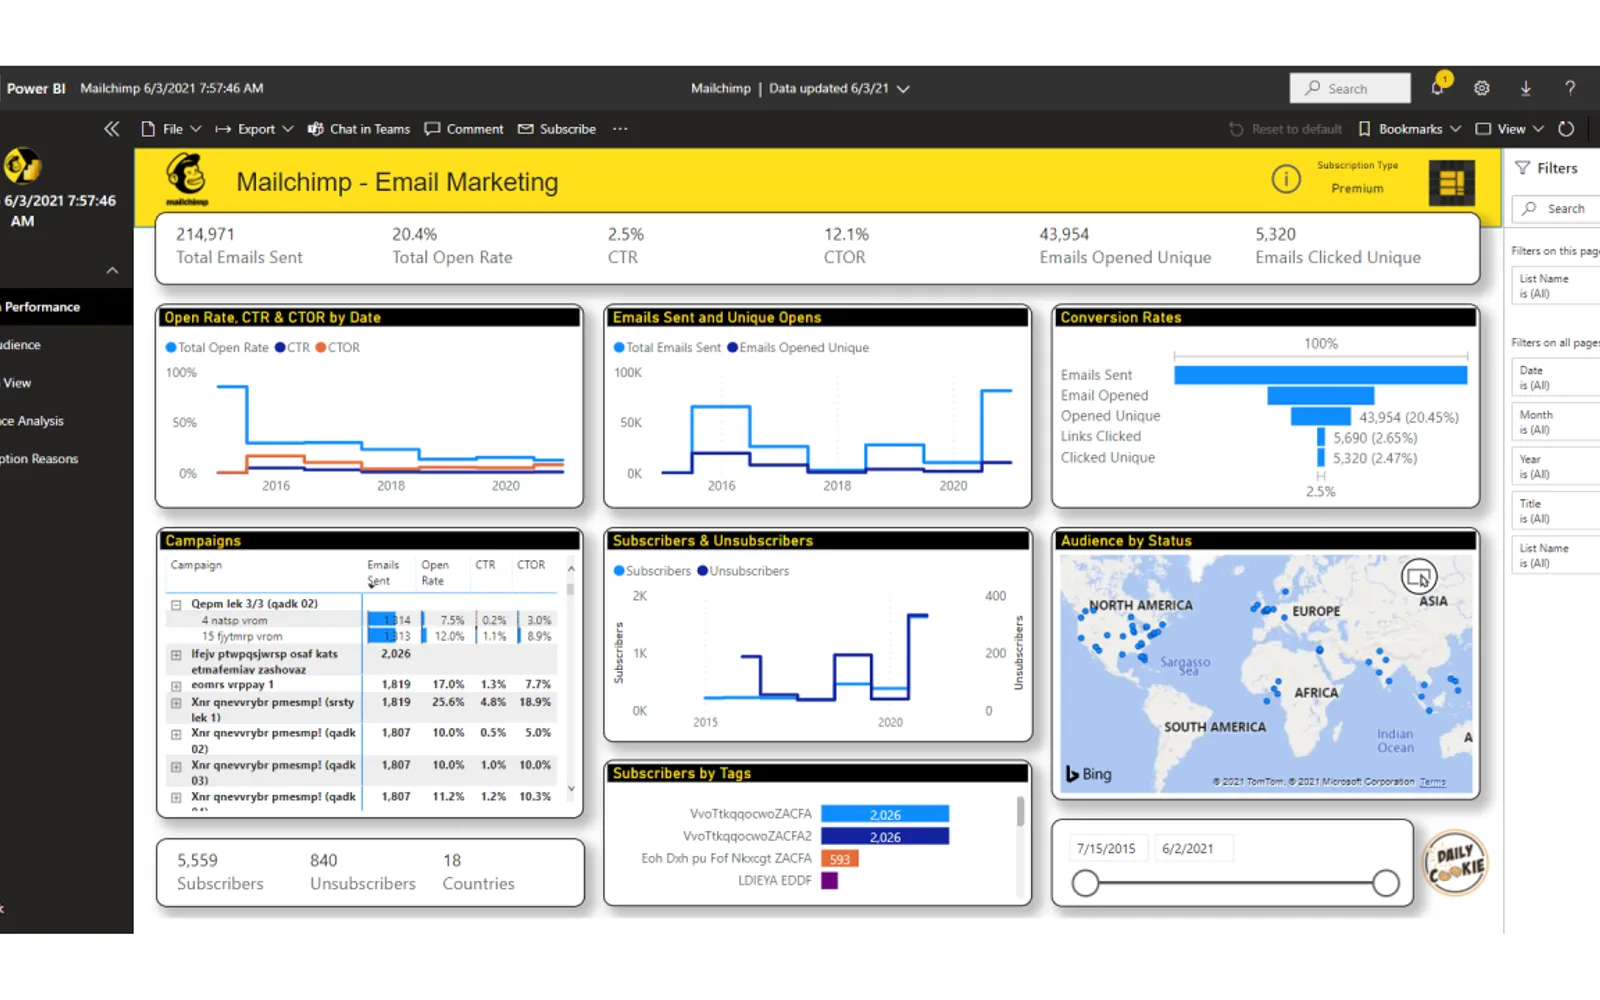Viewport: 1600px width, 1000px height.
Task: Open the Export dropdown menu
Action: [x=254, y=129]
